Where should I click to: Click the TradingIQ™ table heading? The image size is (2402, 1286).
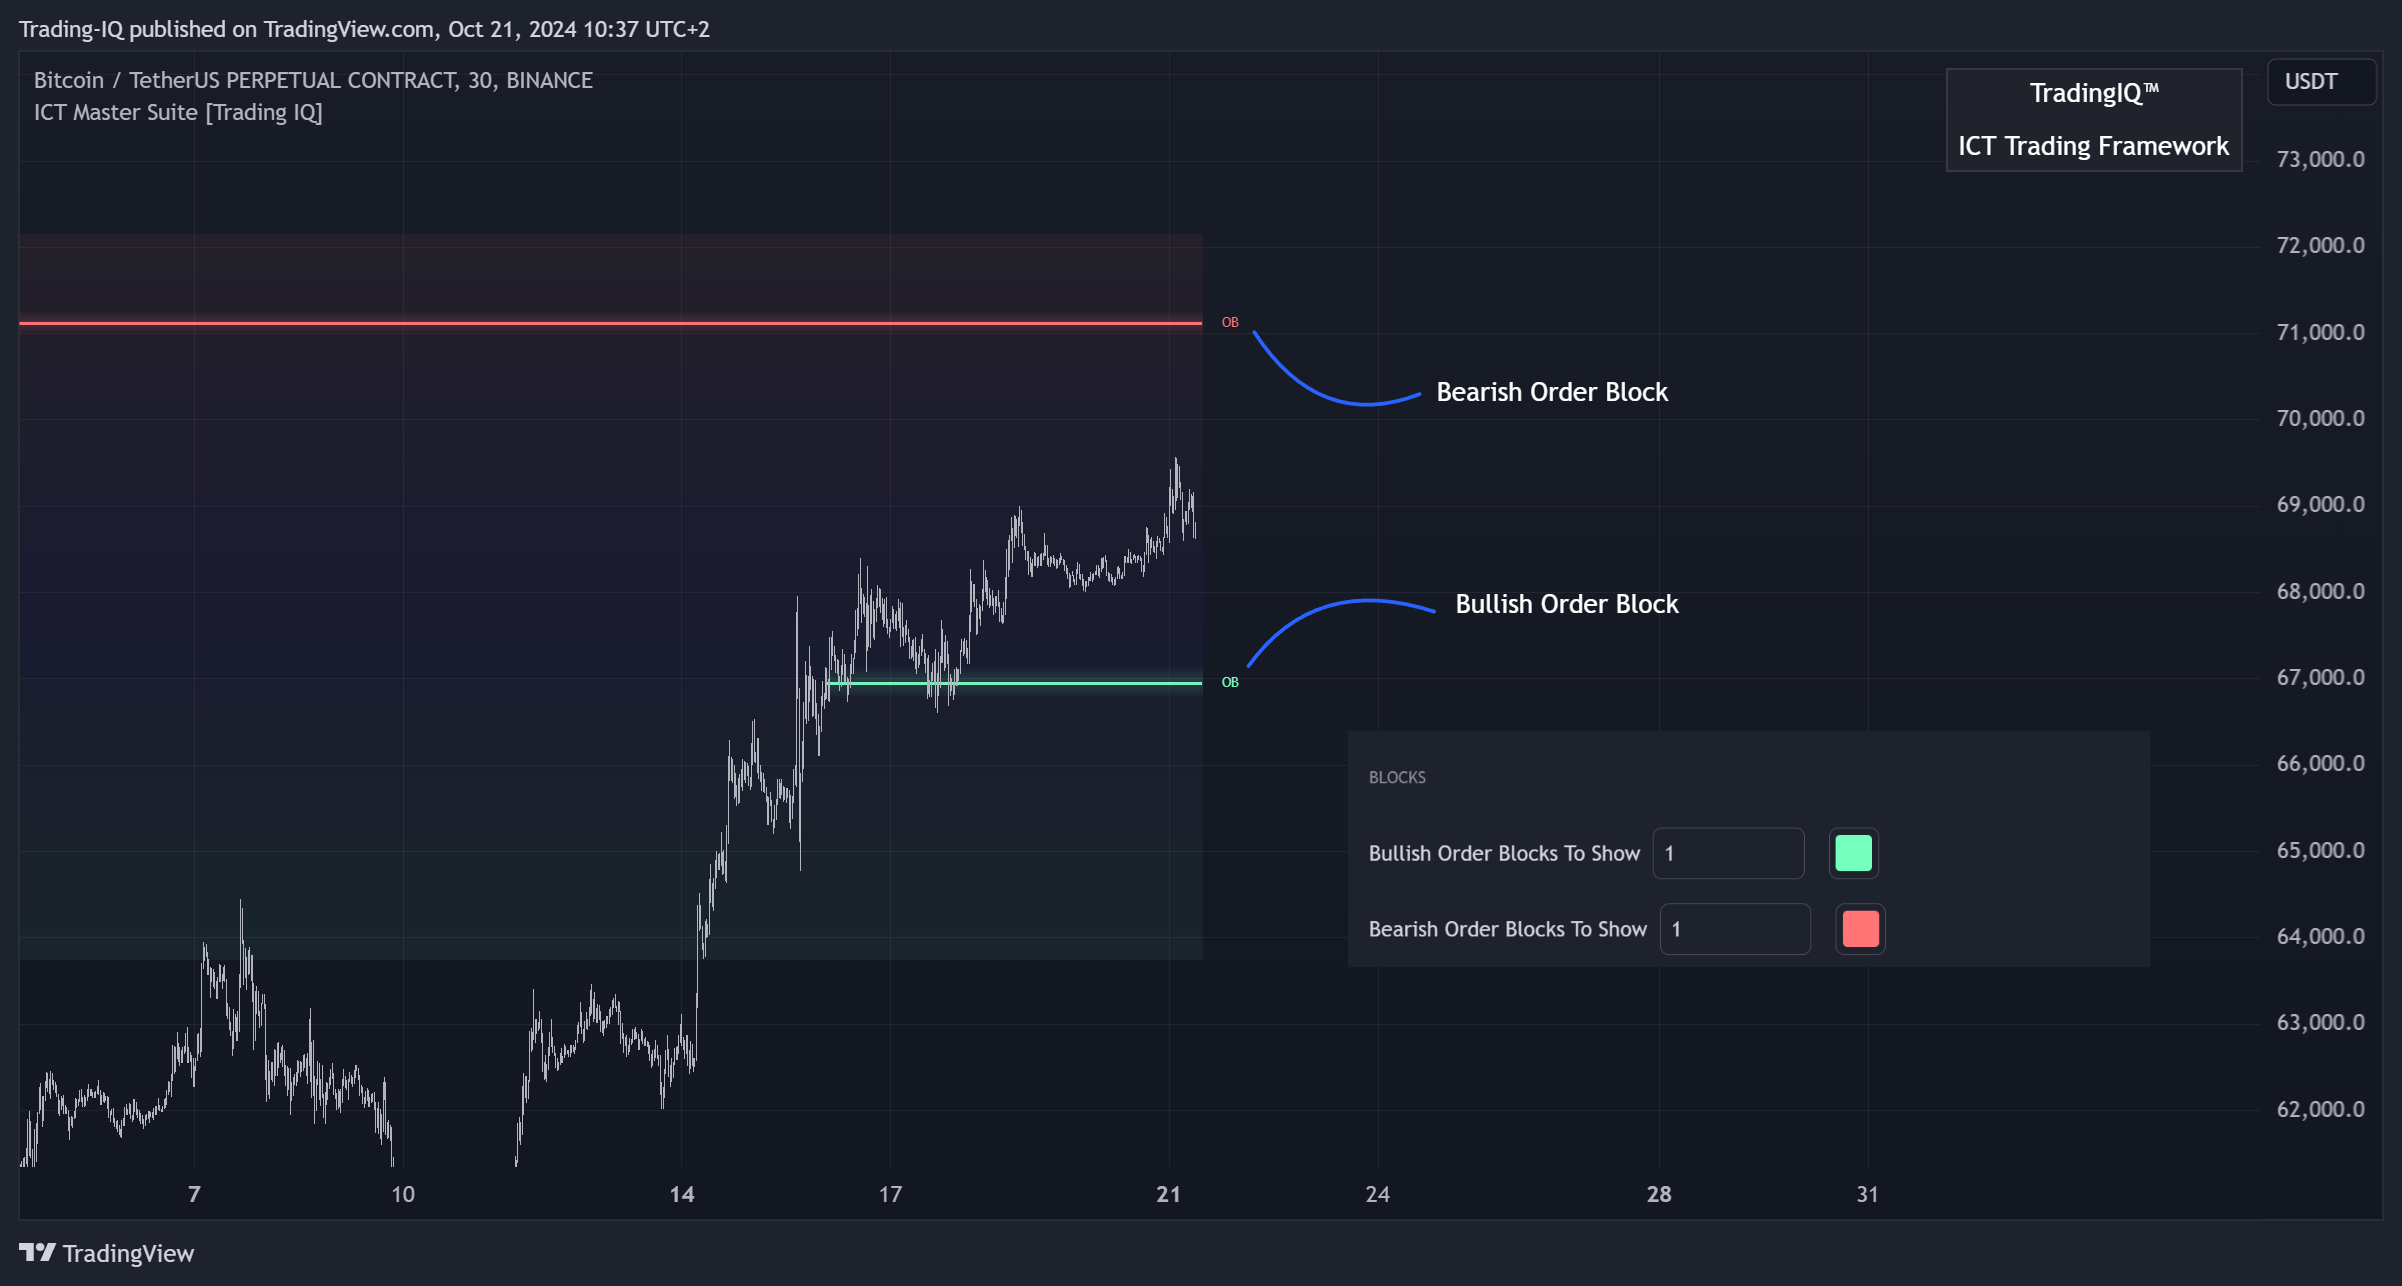pos(2093,93)
